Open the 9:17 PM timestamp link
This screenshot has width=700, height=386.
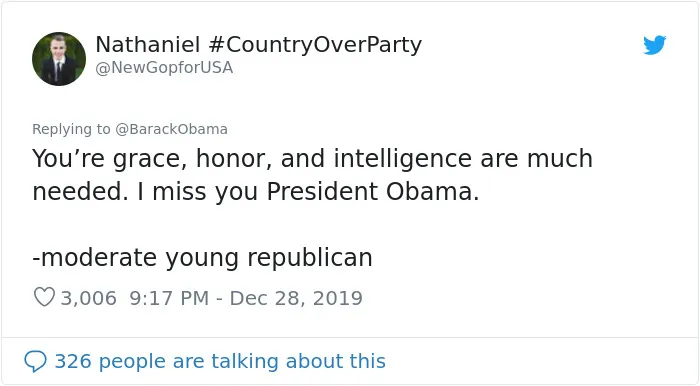click(169, 298)
